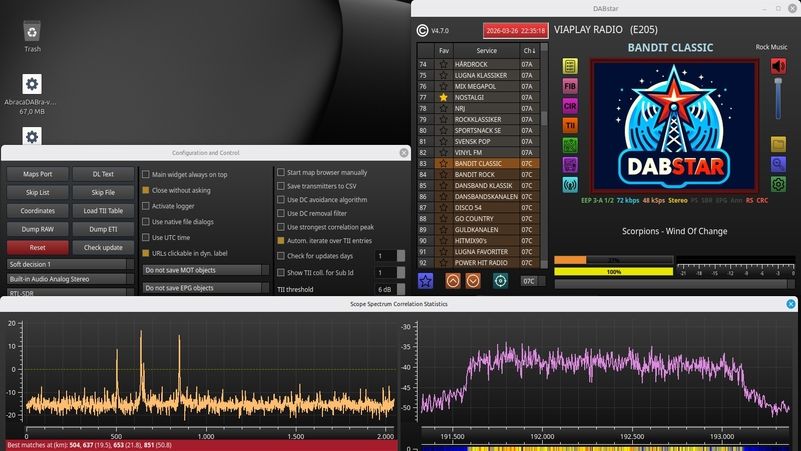Enable Main widget always on top
The height and width of the screenshot is (451, 801).
[146, 174]
